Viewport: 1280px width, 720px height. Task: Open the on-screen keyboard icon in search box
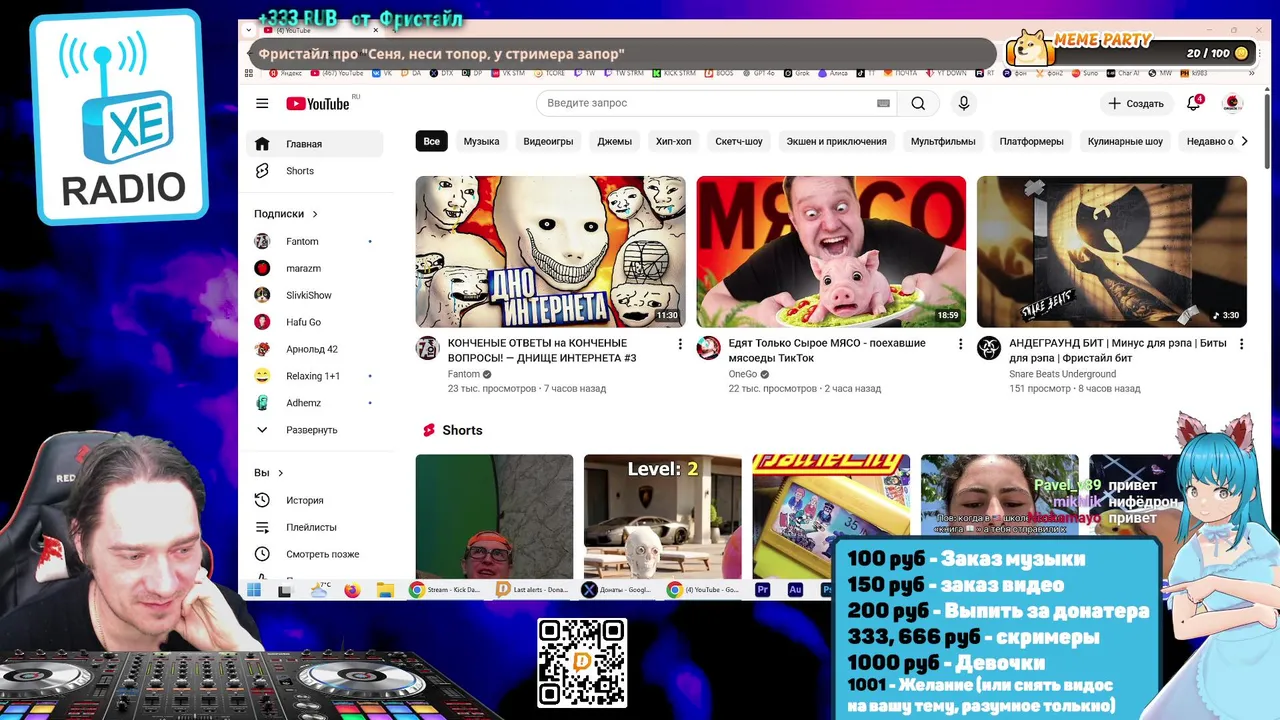pos(883,103)
